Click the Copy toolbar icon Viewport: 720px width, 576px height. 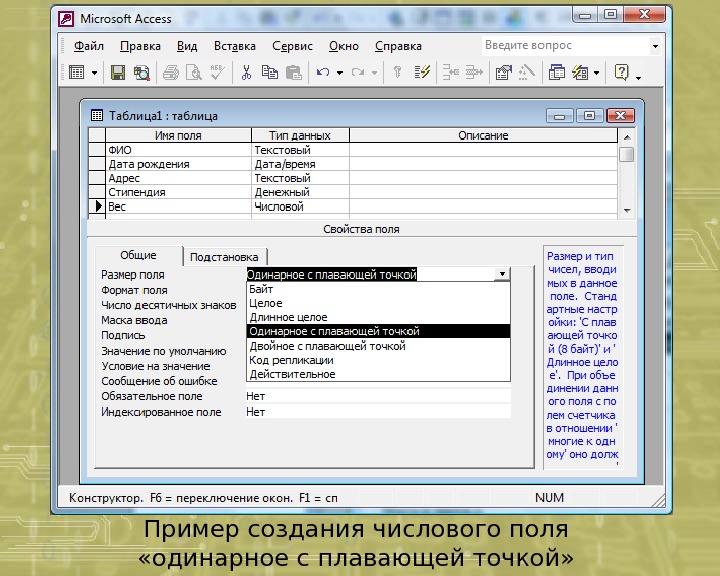(x=270, y=73)
